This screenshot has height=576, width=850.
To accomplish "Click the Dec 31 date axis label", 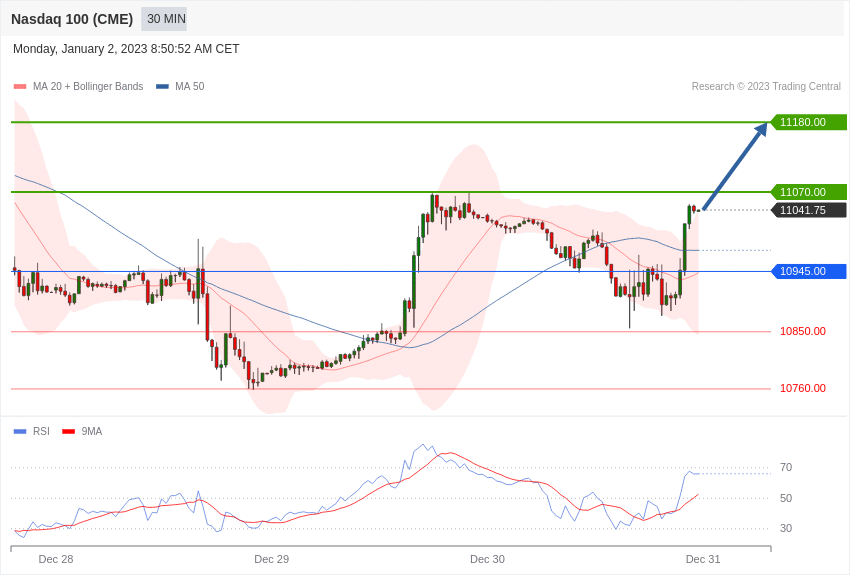I will click(x=703, y=559).
